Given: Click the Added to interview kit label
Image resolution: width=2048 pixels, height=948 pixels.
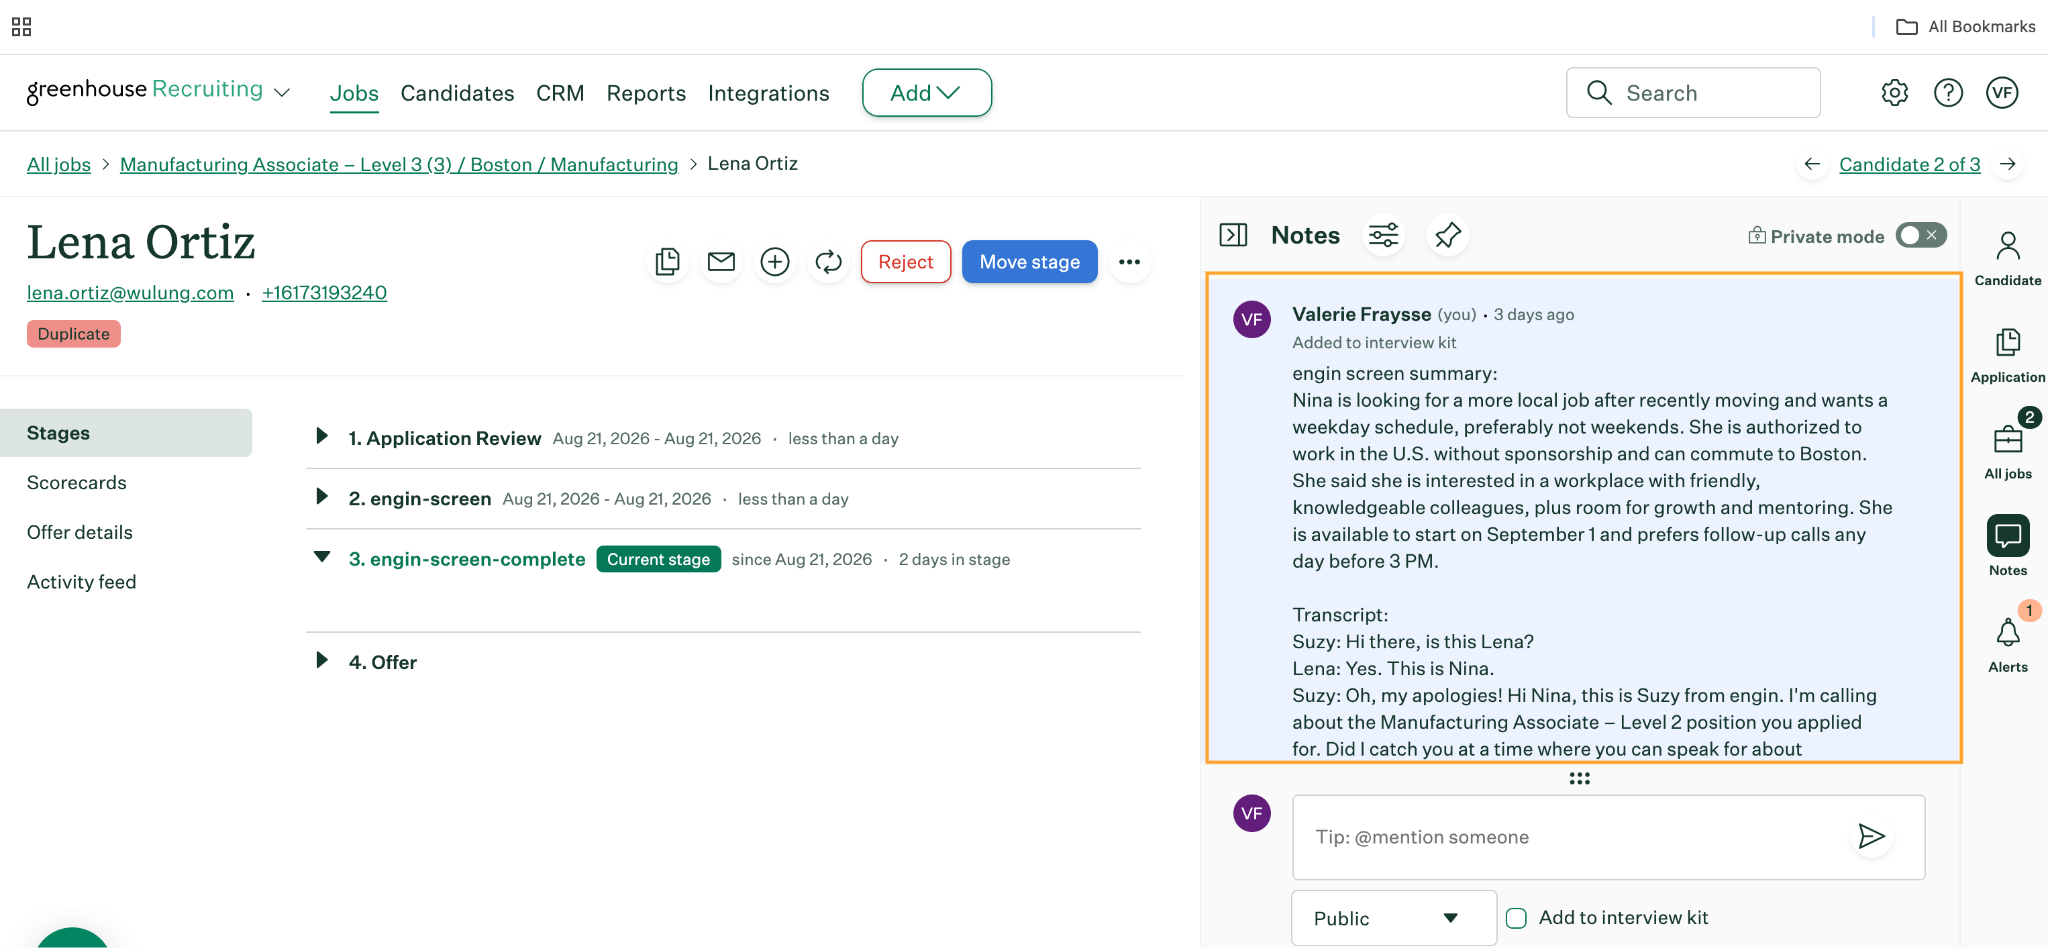Looking at the screenshot, I should [x=1374, y=342].
